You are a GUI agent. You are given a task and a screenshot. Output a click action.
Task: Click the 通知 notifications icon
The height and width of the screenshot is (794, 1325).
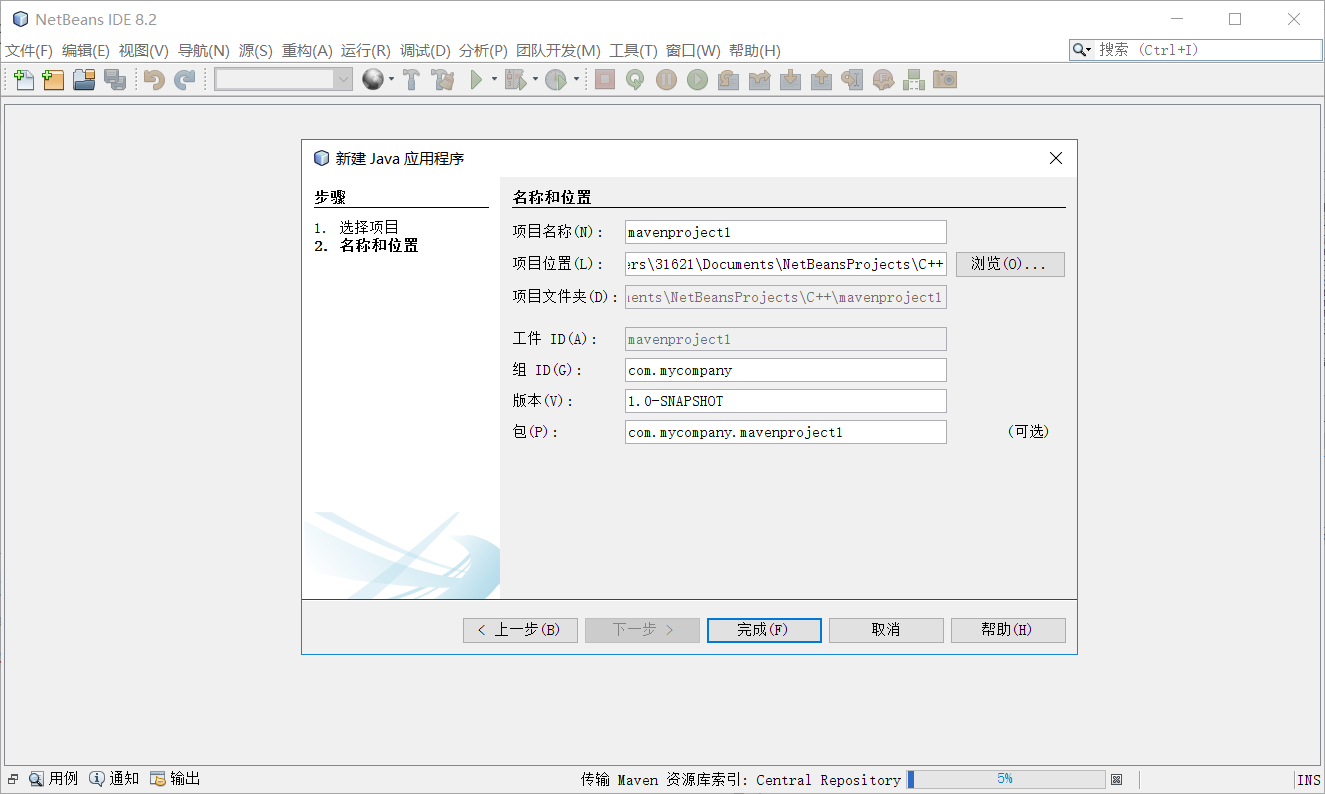(97, 779)
